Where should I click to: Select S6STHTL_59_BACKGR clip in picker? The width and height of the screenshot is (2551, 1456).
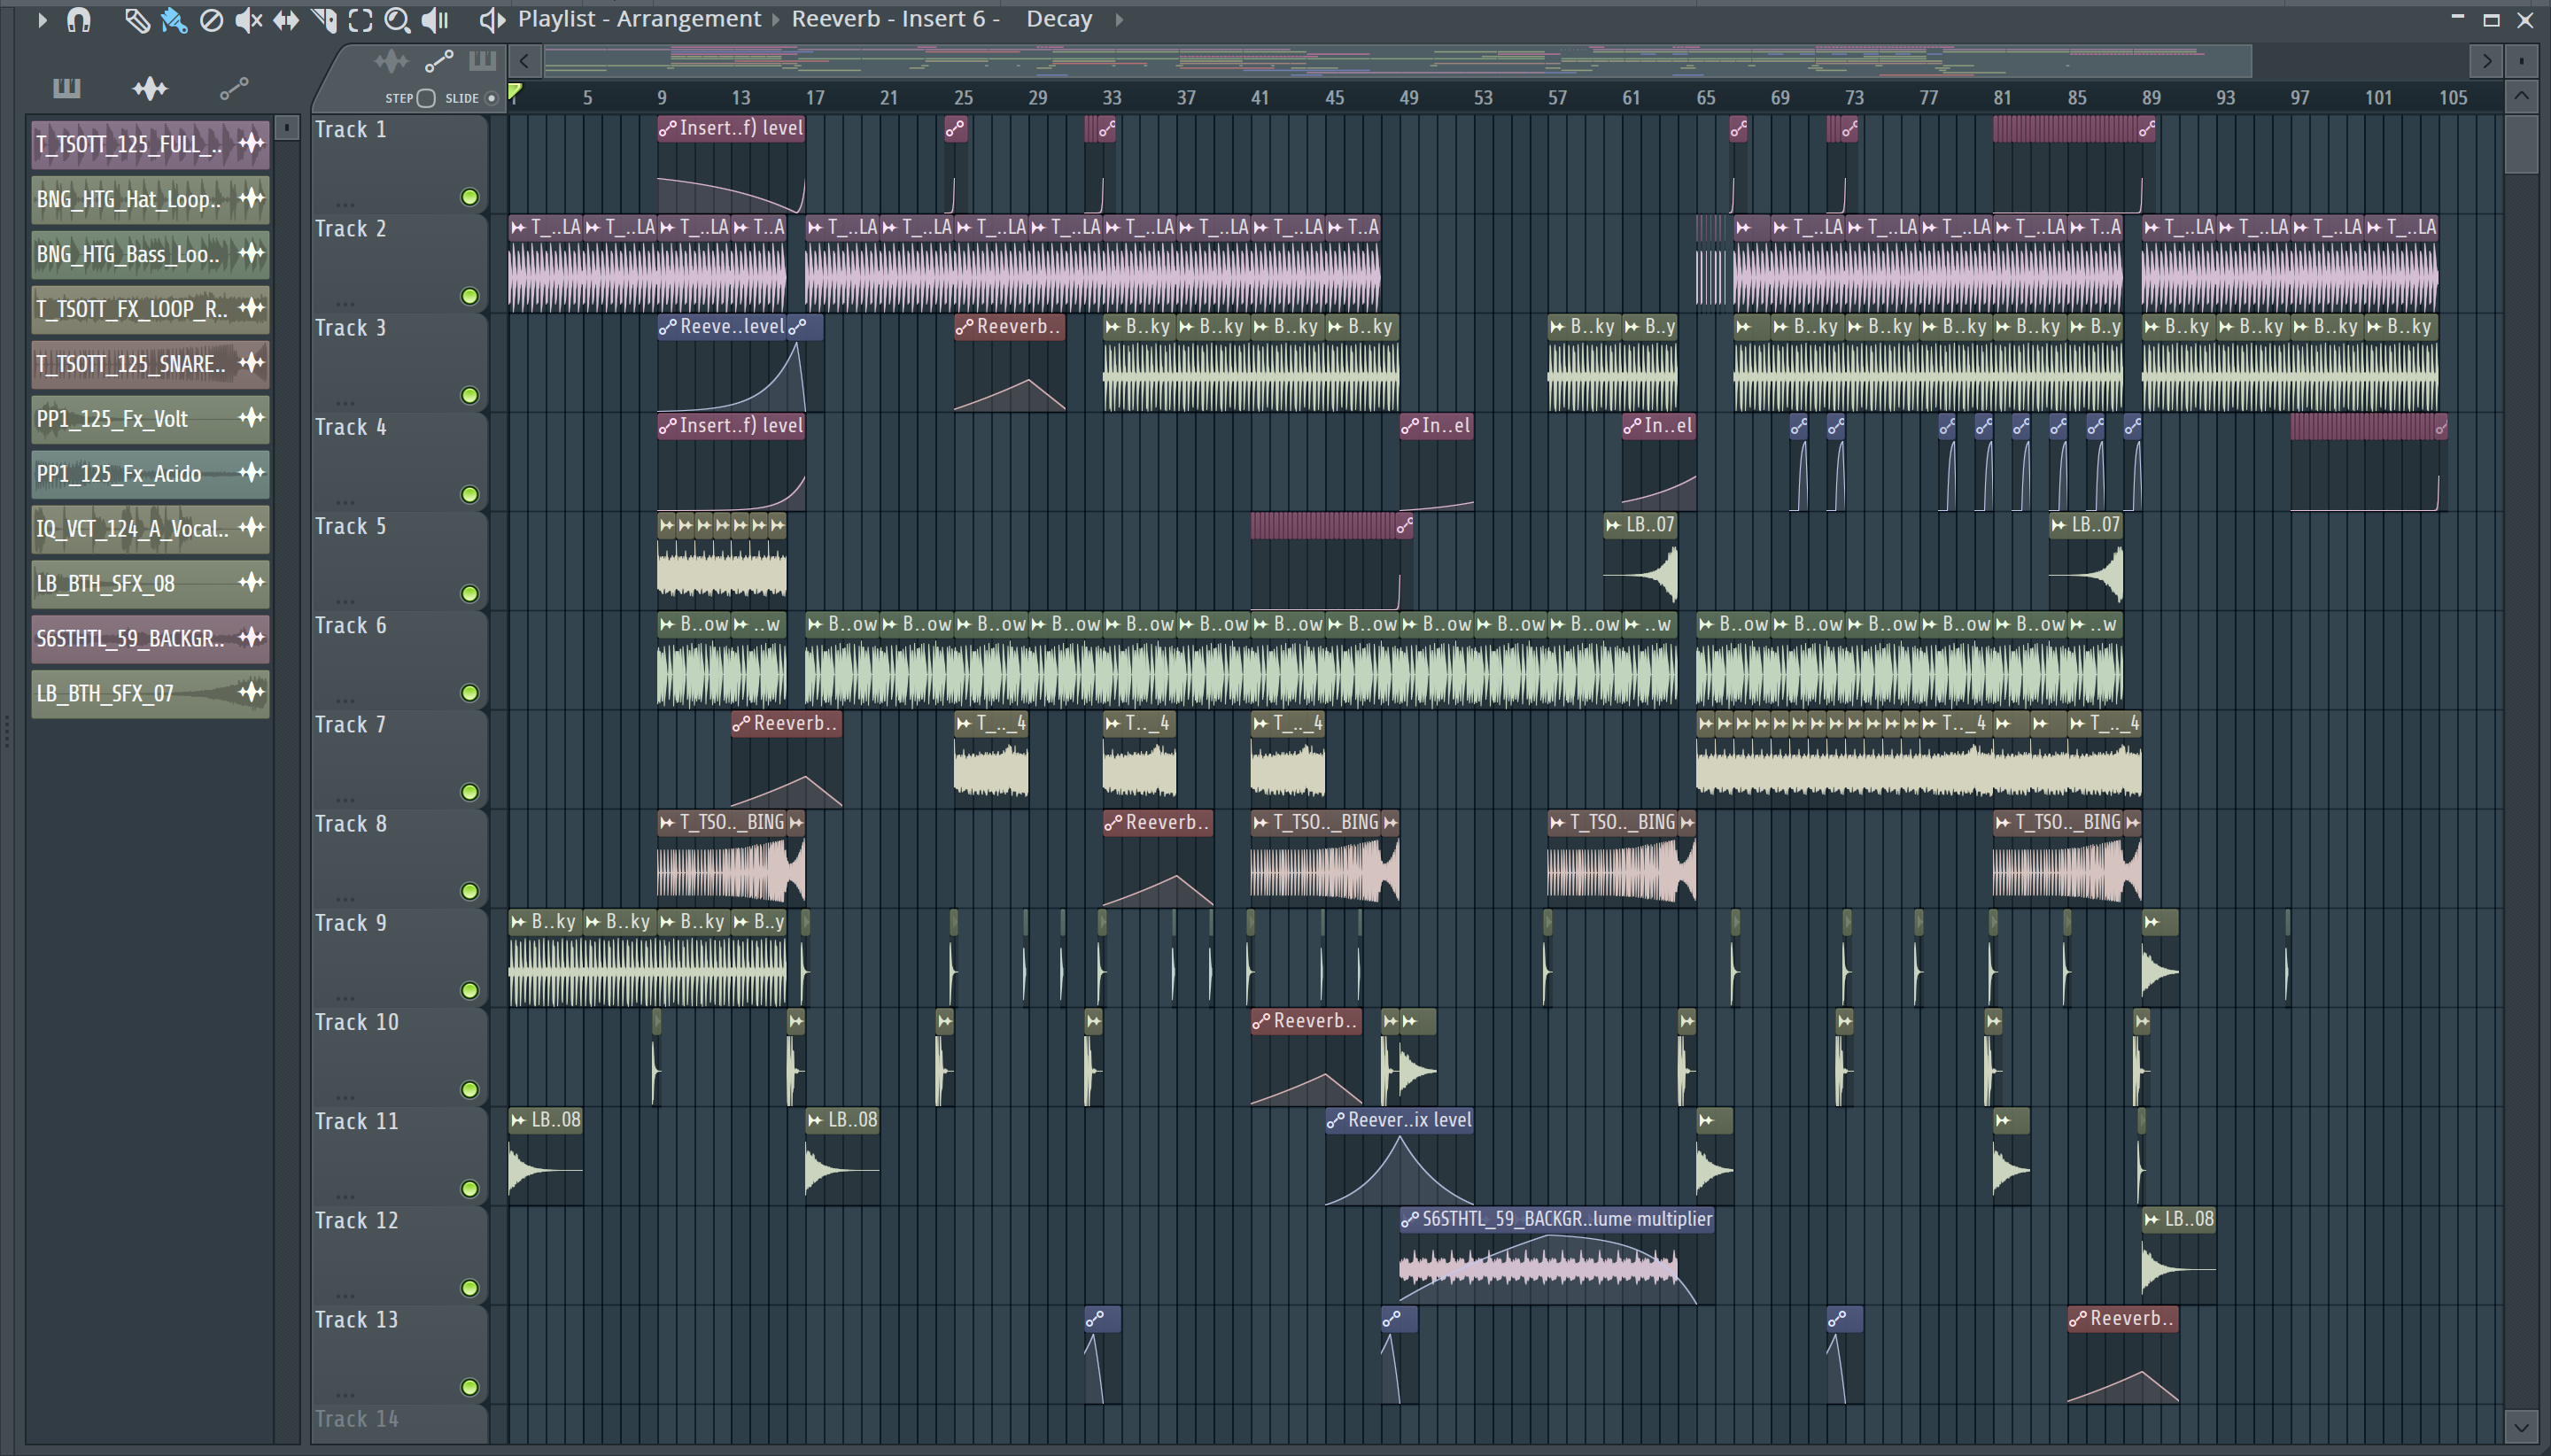tap(150, 638)
